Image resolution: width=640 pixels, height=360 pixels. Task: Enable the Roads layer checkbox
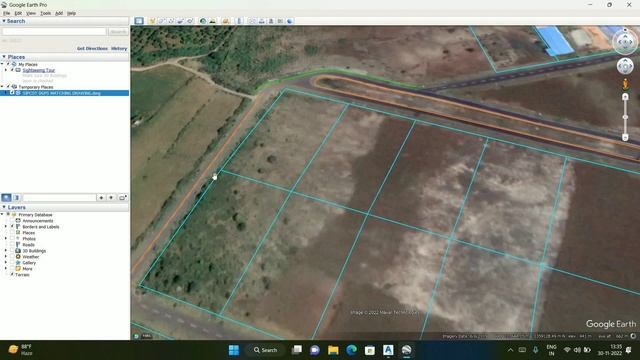tap(12, 244)
